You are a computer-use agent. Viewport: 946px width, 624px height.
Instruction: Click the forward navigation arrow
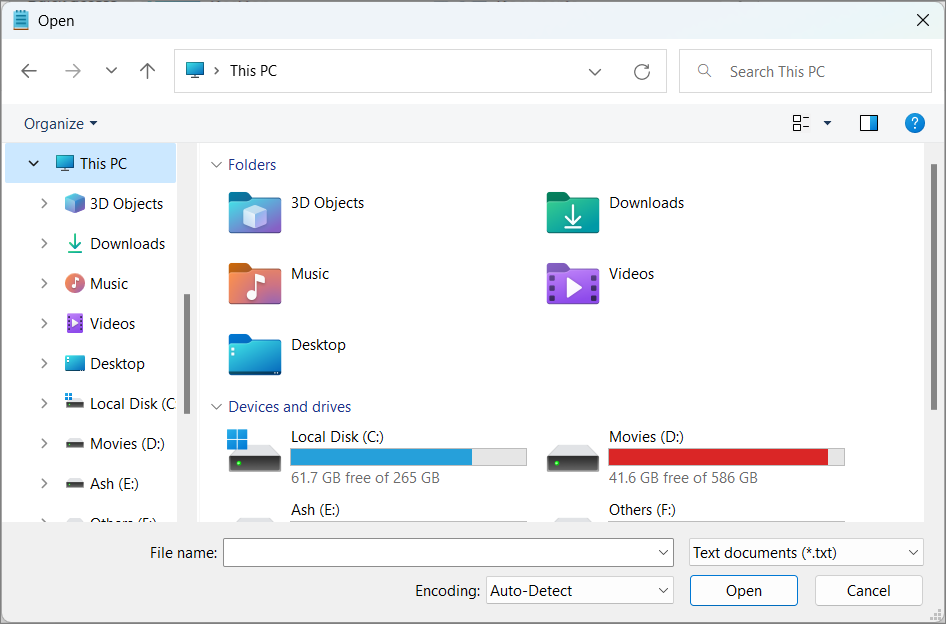pyautogui.click(x=73, y=71)
